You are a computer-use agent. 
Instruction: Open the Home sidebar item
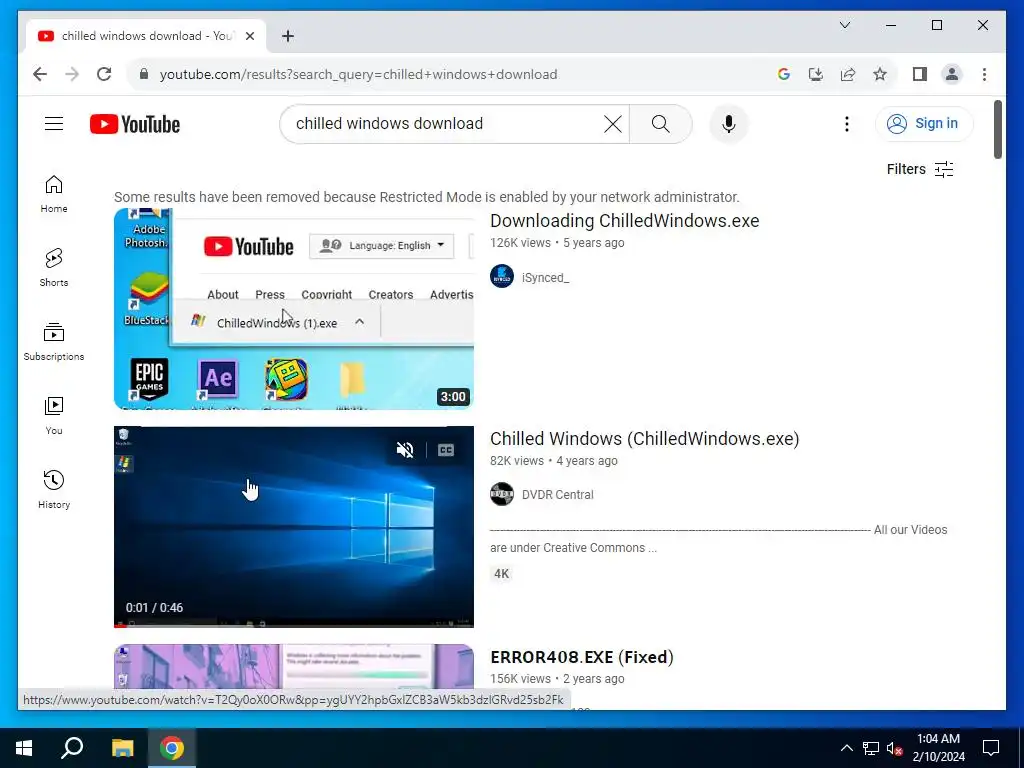(x=54, y=194)
